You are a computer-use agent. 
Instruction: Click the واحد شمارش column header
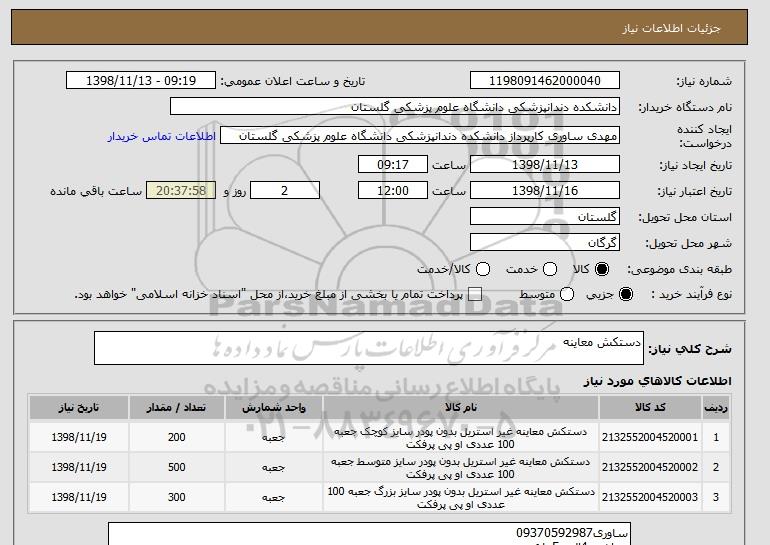pos(274,408)
